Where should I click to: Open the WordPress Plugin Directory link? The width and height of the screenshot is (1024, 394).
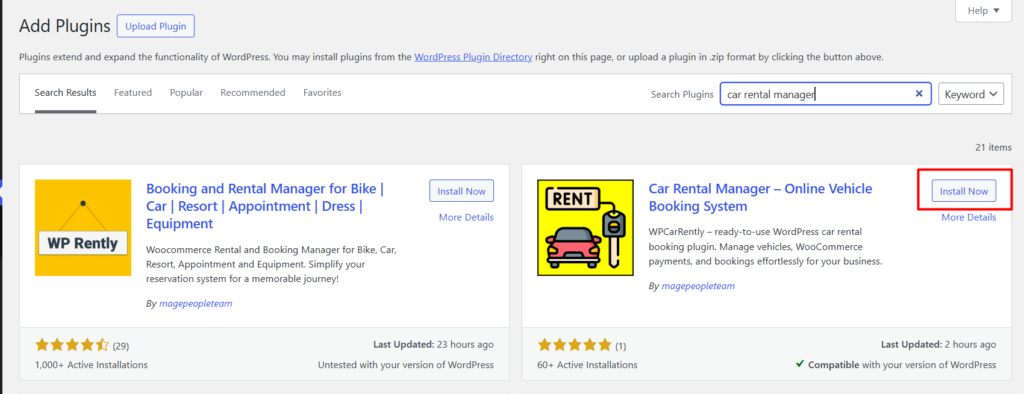pyautogui.click(x=473, y=57)
